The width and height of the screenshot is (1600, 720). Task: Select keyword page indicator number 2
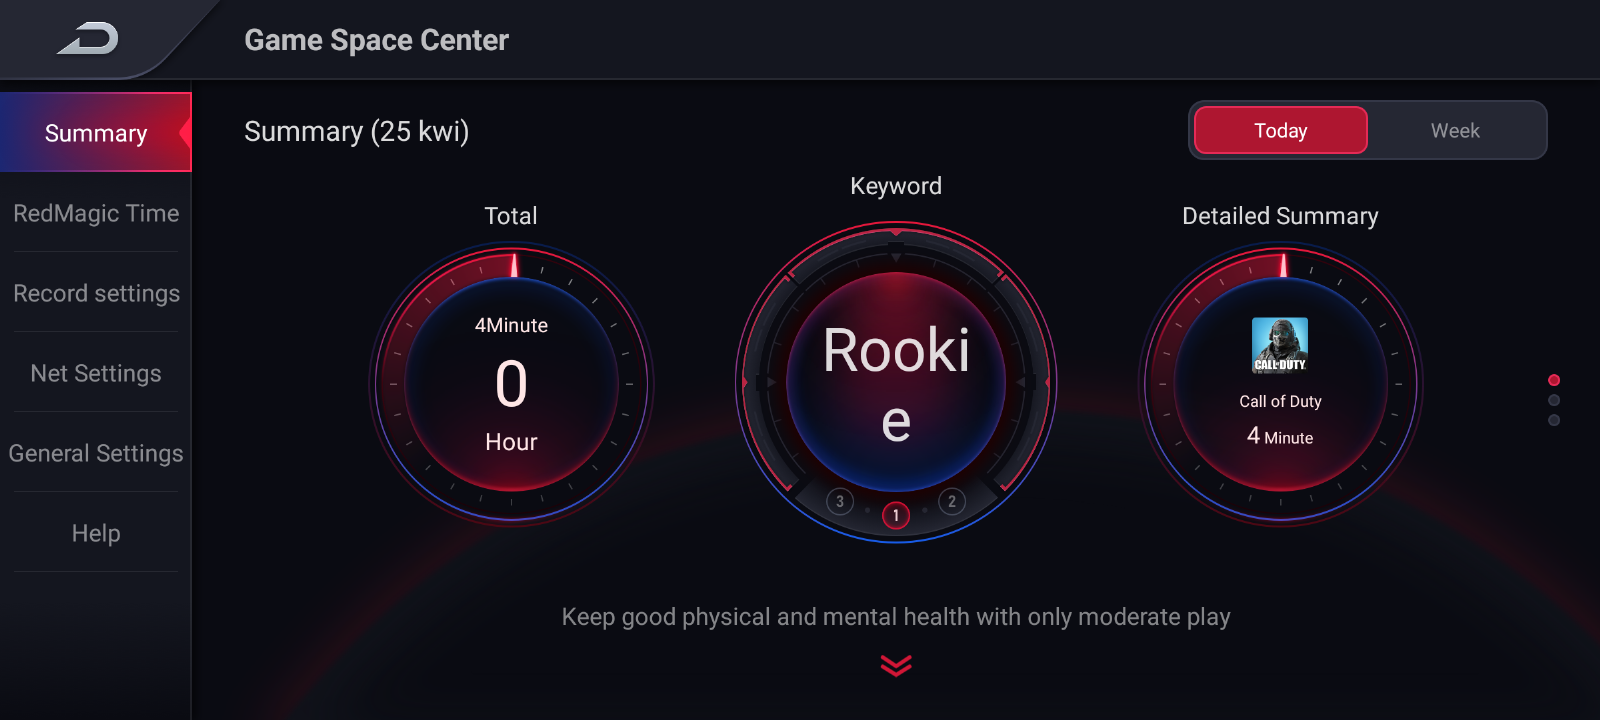click(952, 501)
